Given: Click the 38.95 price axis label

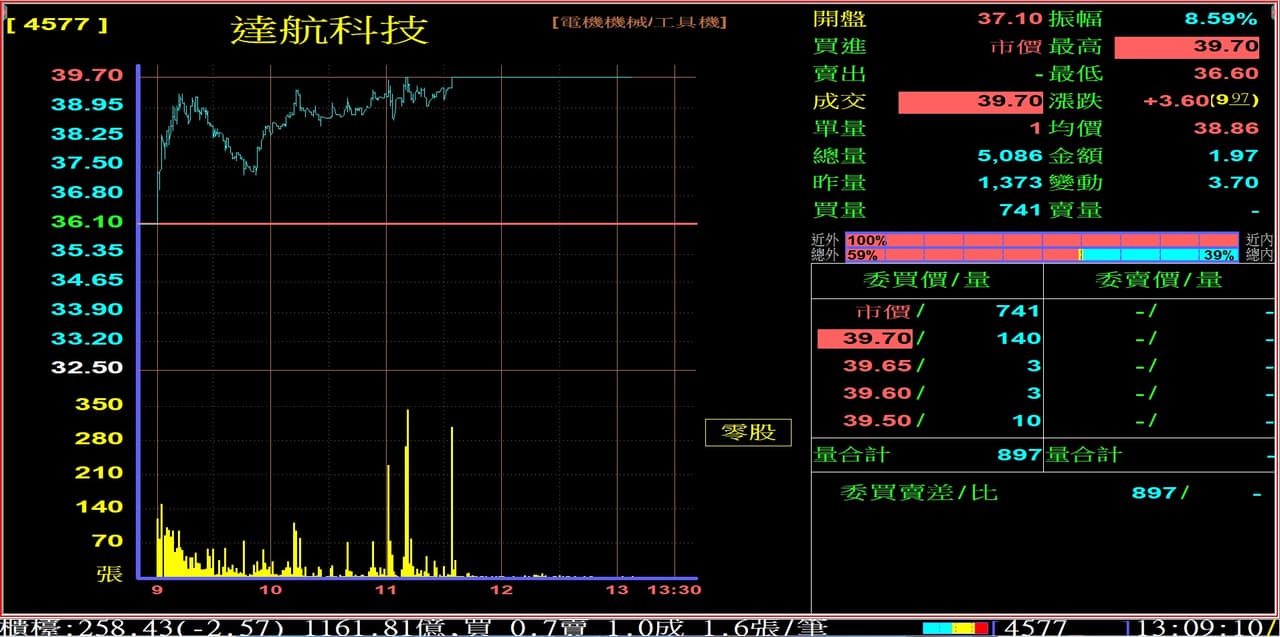Looking at the screenshot, I should (87, 104).
